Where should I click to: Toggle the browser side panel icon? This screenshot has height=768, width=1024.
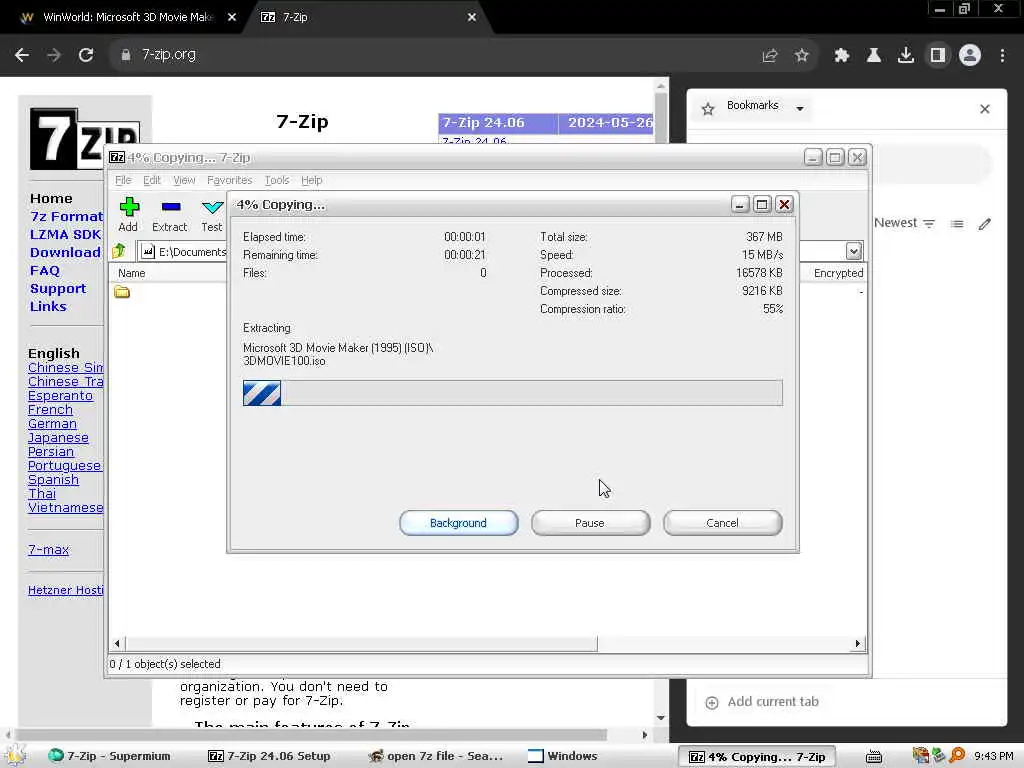tap(938, 56)
